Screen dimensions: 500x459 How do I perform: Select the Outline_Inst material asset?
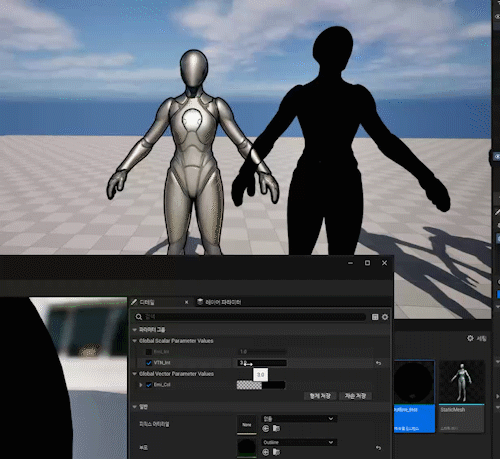click(x=414, y=396)
